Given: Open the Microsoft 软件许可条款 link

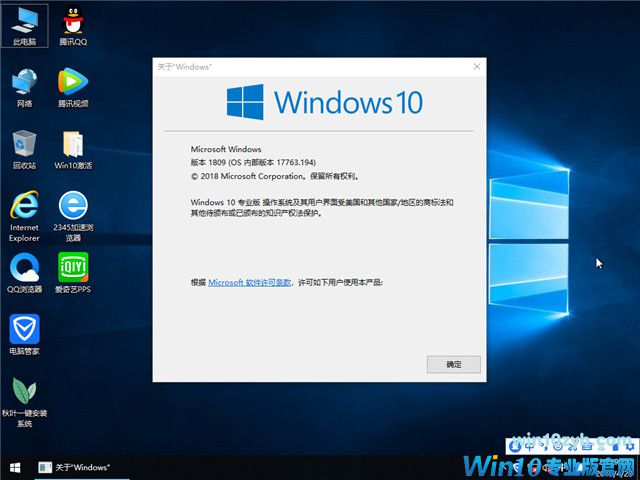Looking at the screenshot, I should [x=250, y=283].
